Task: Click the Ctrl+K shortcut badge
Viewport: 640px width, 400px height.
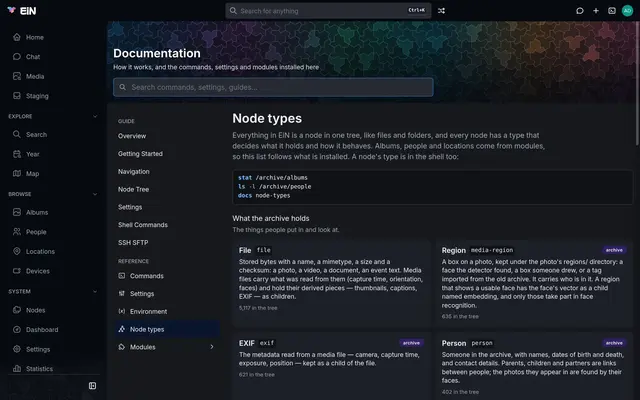Action: (x=417, y=11)
